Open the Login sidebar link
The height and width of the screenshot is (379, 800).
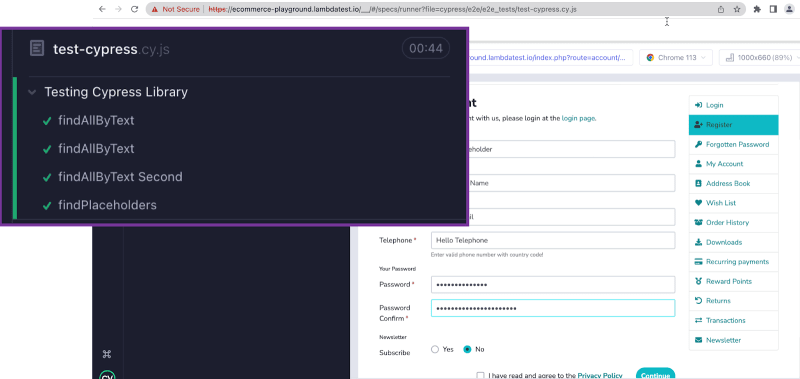pyautogui.click(x=733, y=105)
